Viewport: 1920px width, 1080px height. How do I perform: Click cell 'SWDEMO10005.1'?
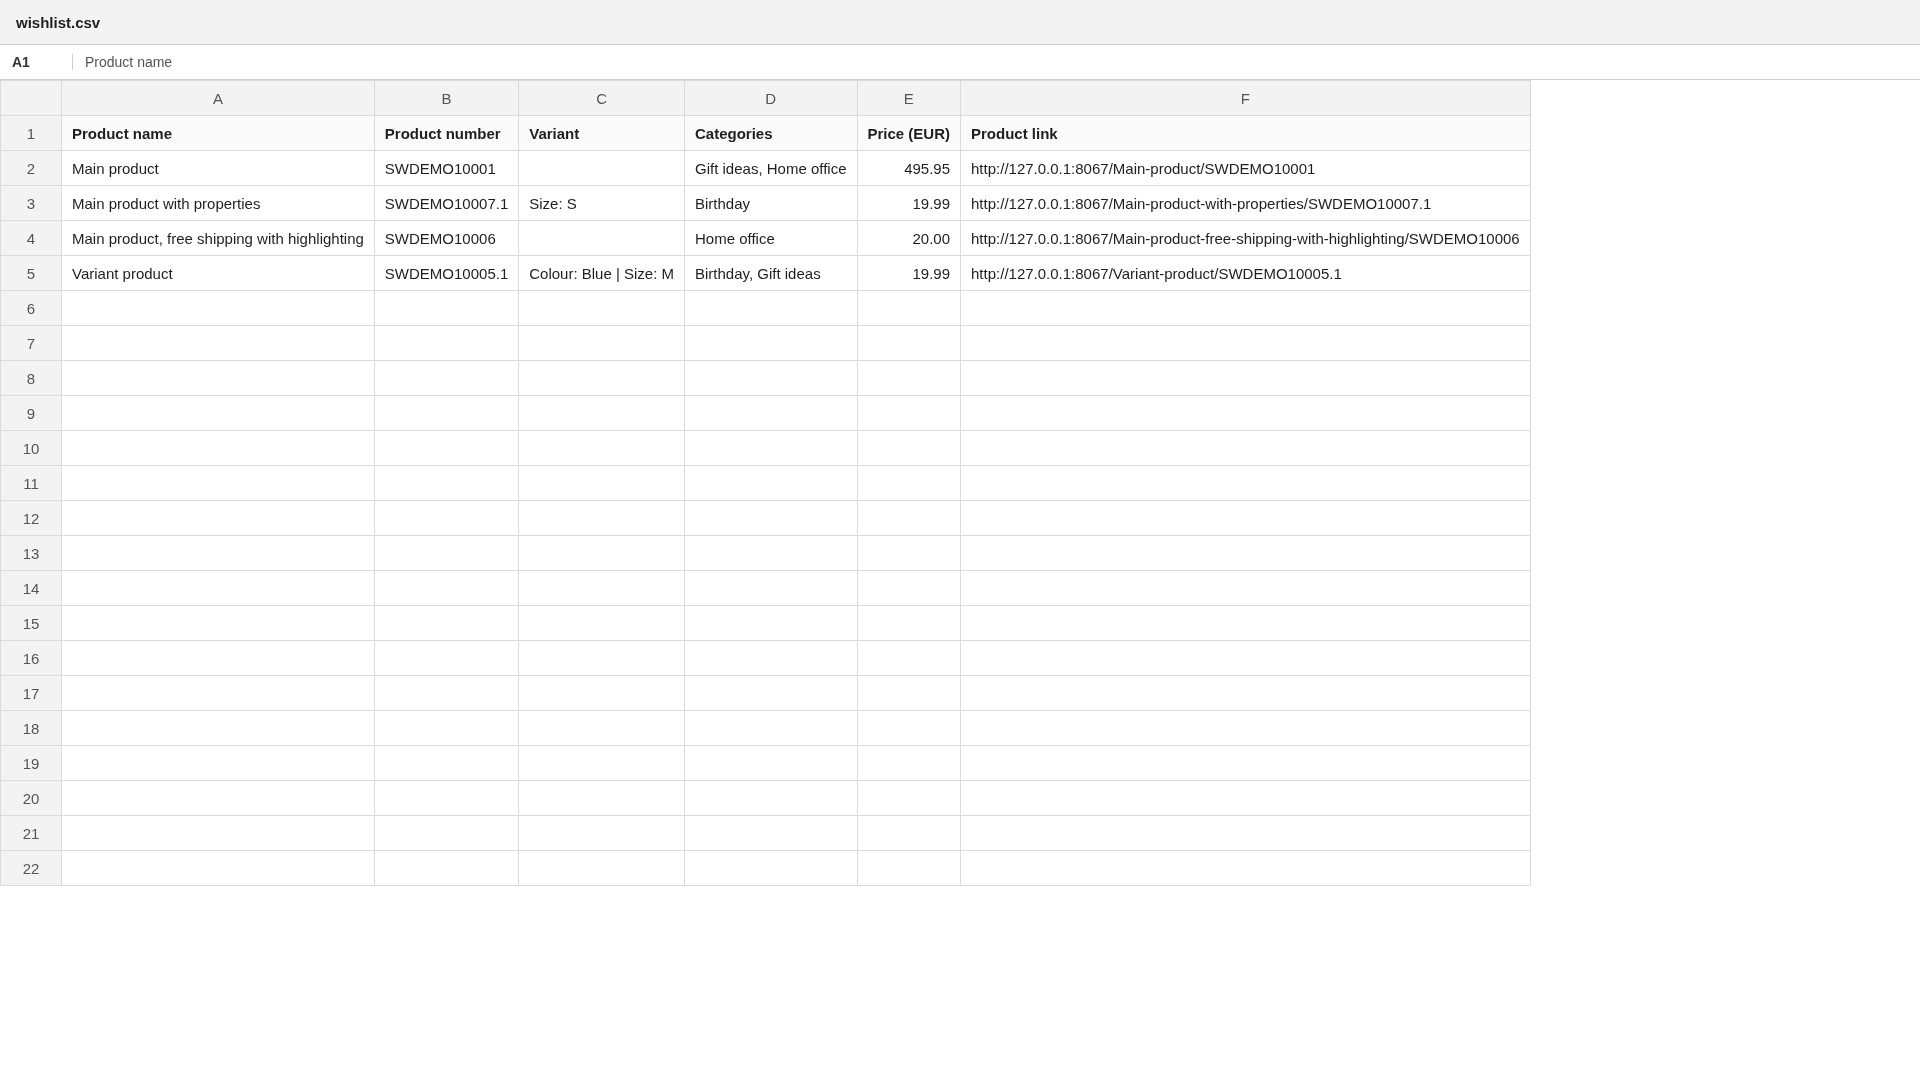point(446,273)
